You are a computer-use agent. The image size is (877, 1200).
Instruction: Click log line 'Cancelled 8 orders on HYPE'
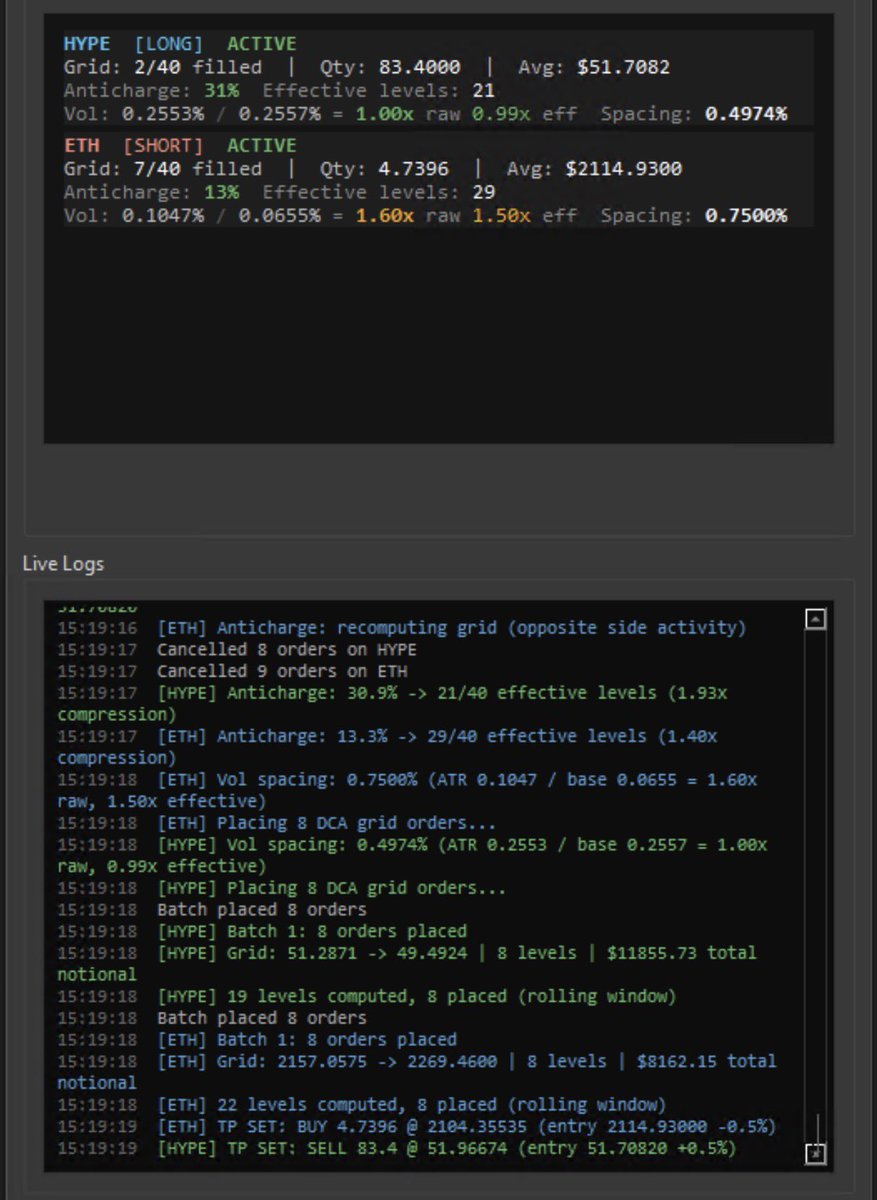click(287, 649)
